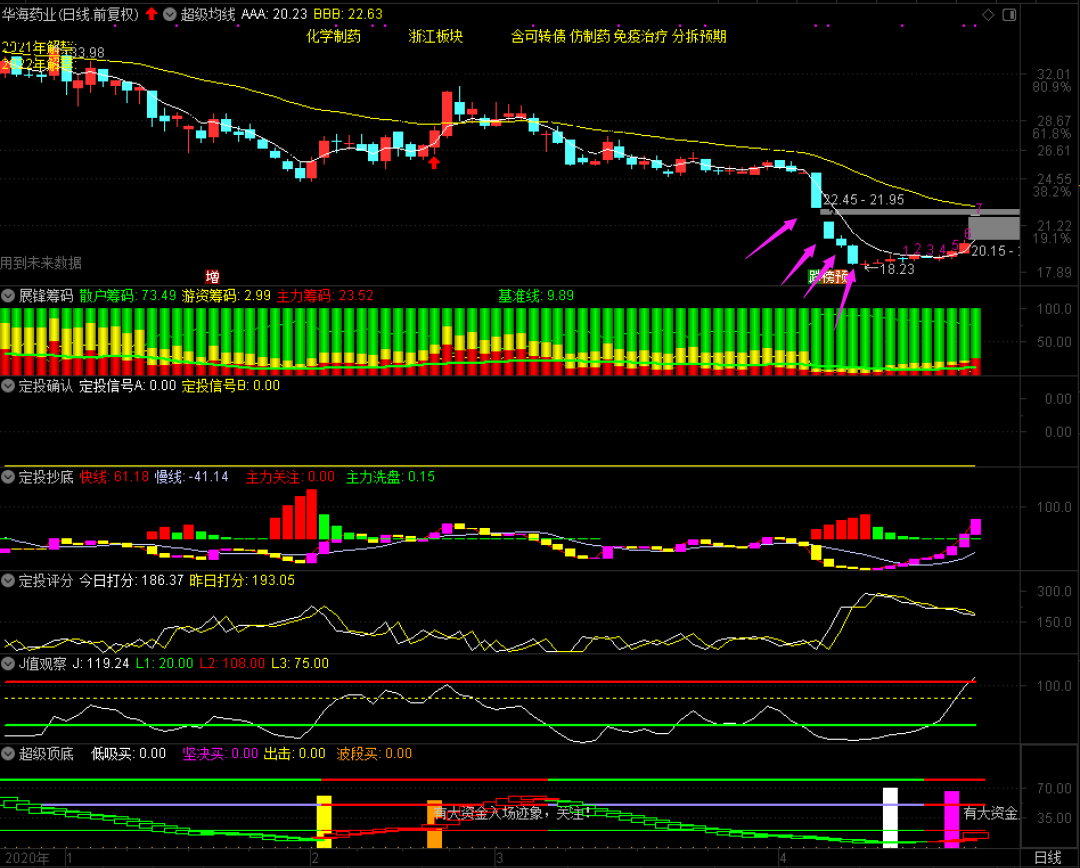This screenshot has height=868, width=1080.
Task: Click the 华海药业(日线.前复权) chart title
Action: click(x=70, y=14)
